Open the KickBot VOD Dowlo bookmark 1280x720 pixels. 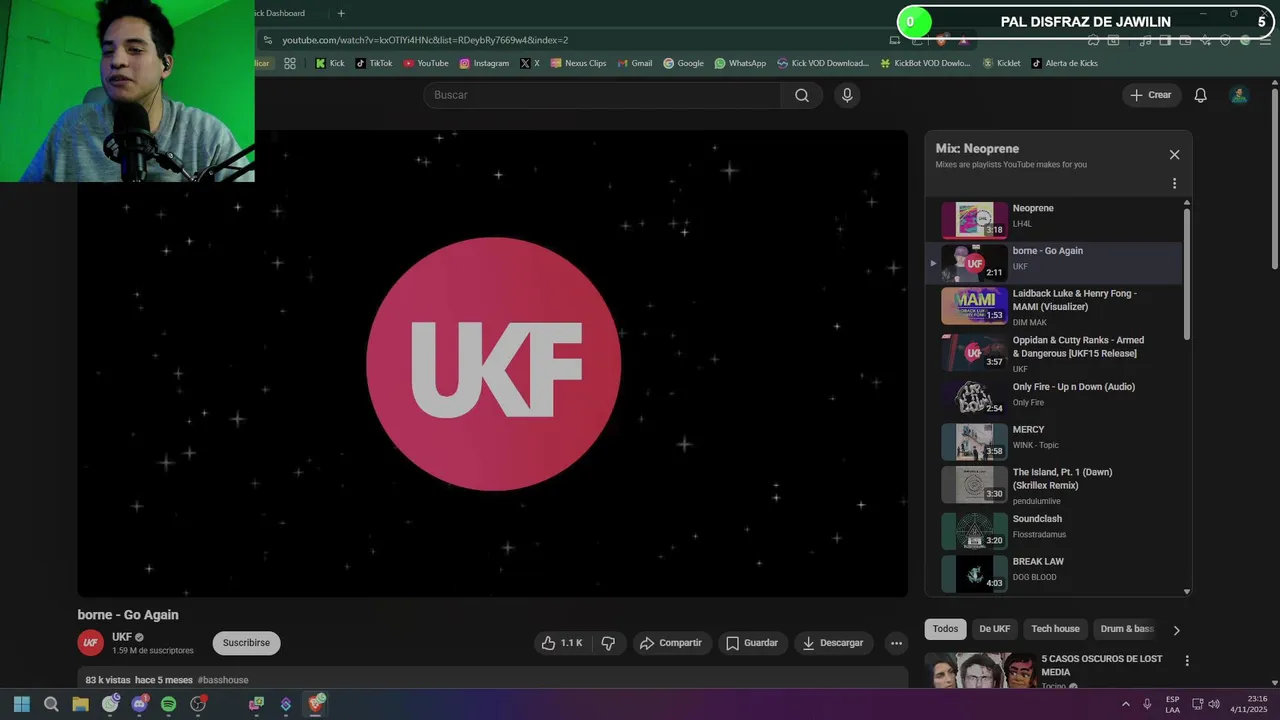tap(925, 63)
